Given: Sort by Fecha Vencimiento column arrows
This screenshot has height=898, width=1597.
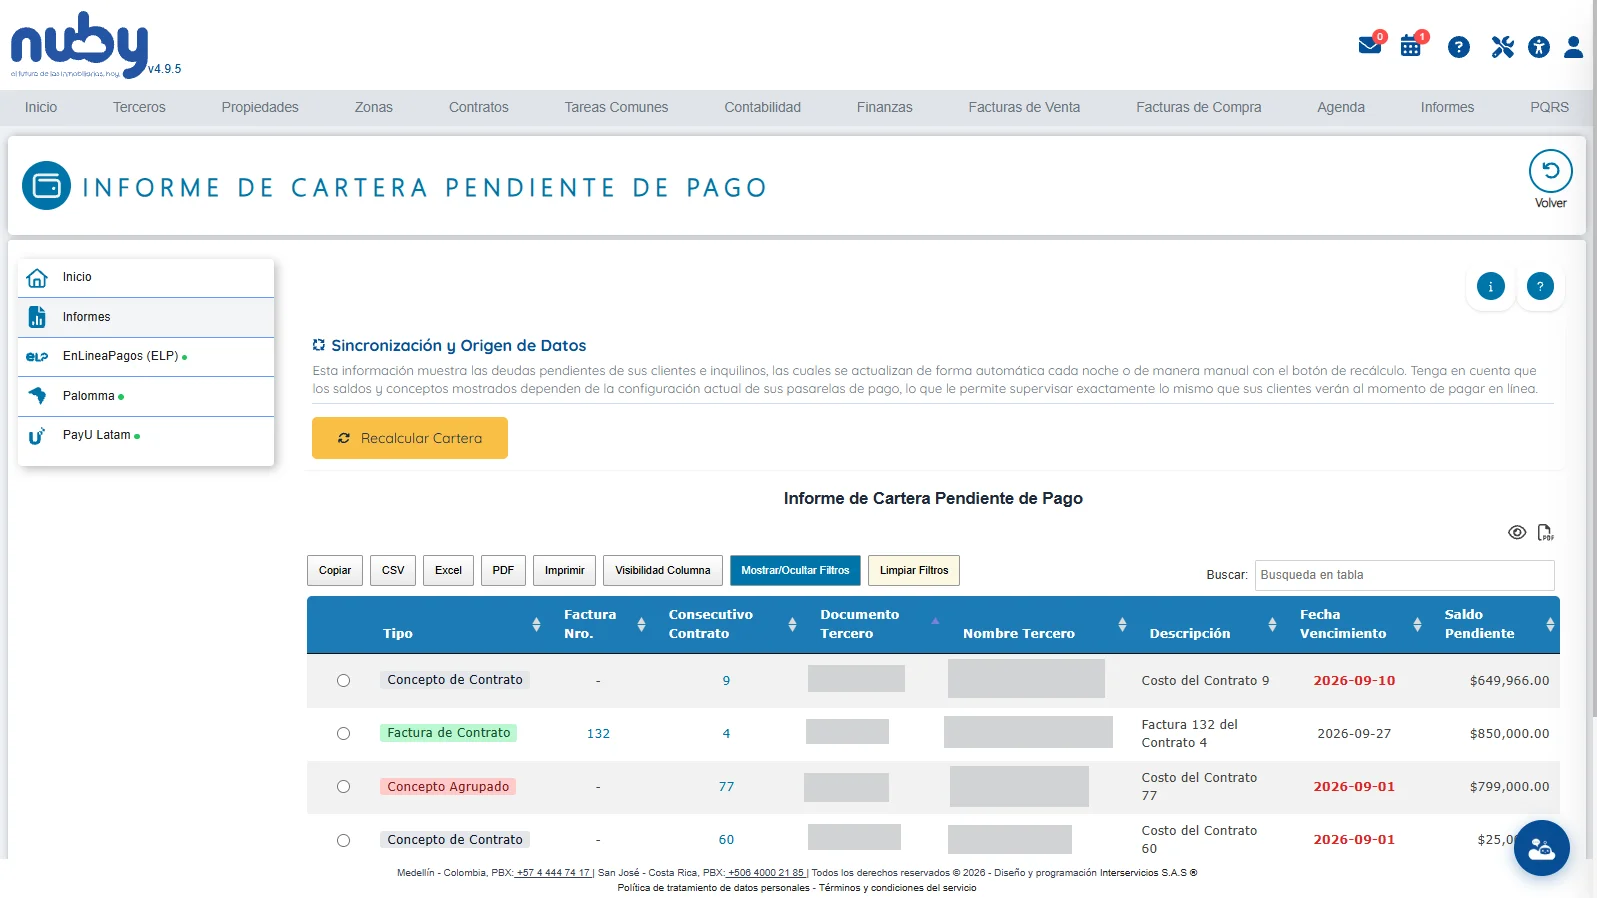Looking at the screenshot, I should 1417,625.
